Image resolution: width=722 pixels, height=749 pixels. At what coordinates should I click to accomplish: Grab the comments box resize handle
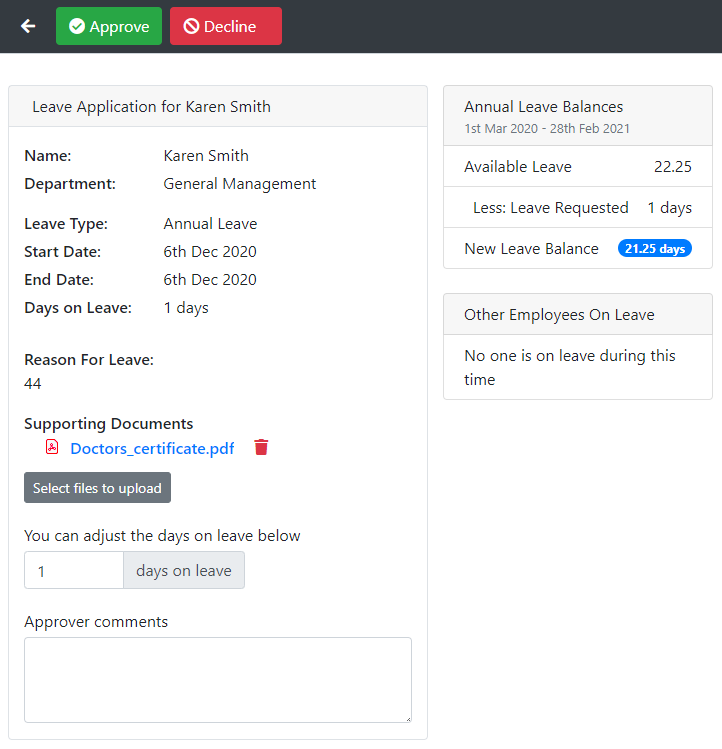[406, 717]
